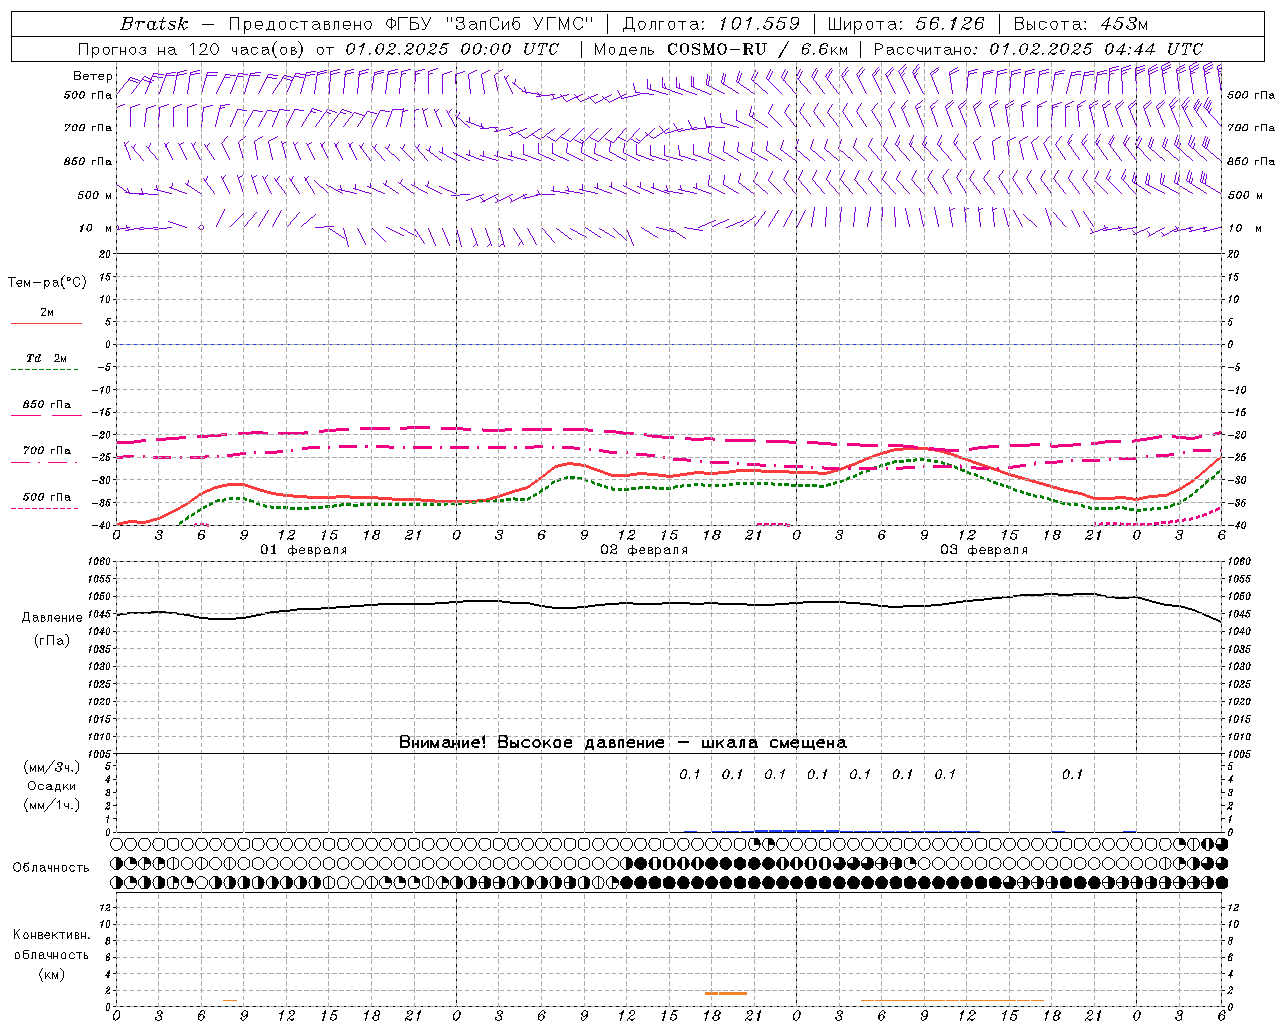Click the '03 февраля' date label
The width and height of the screenshot is (1280, 1024).
tap(984, 550)
